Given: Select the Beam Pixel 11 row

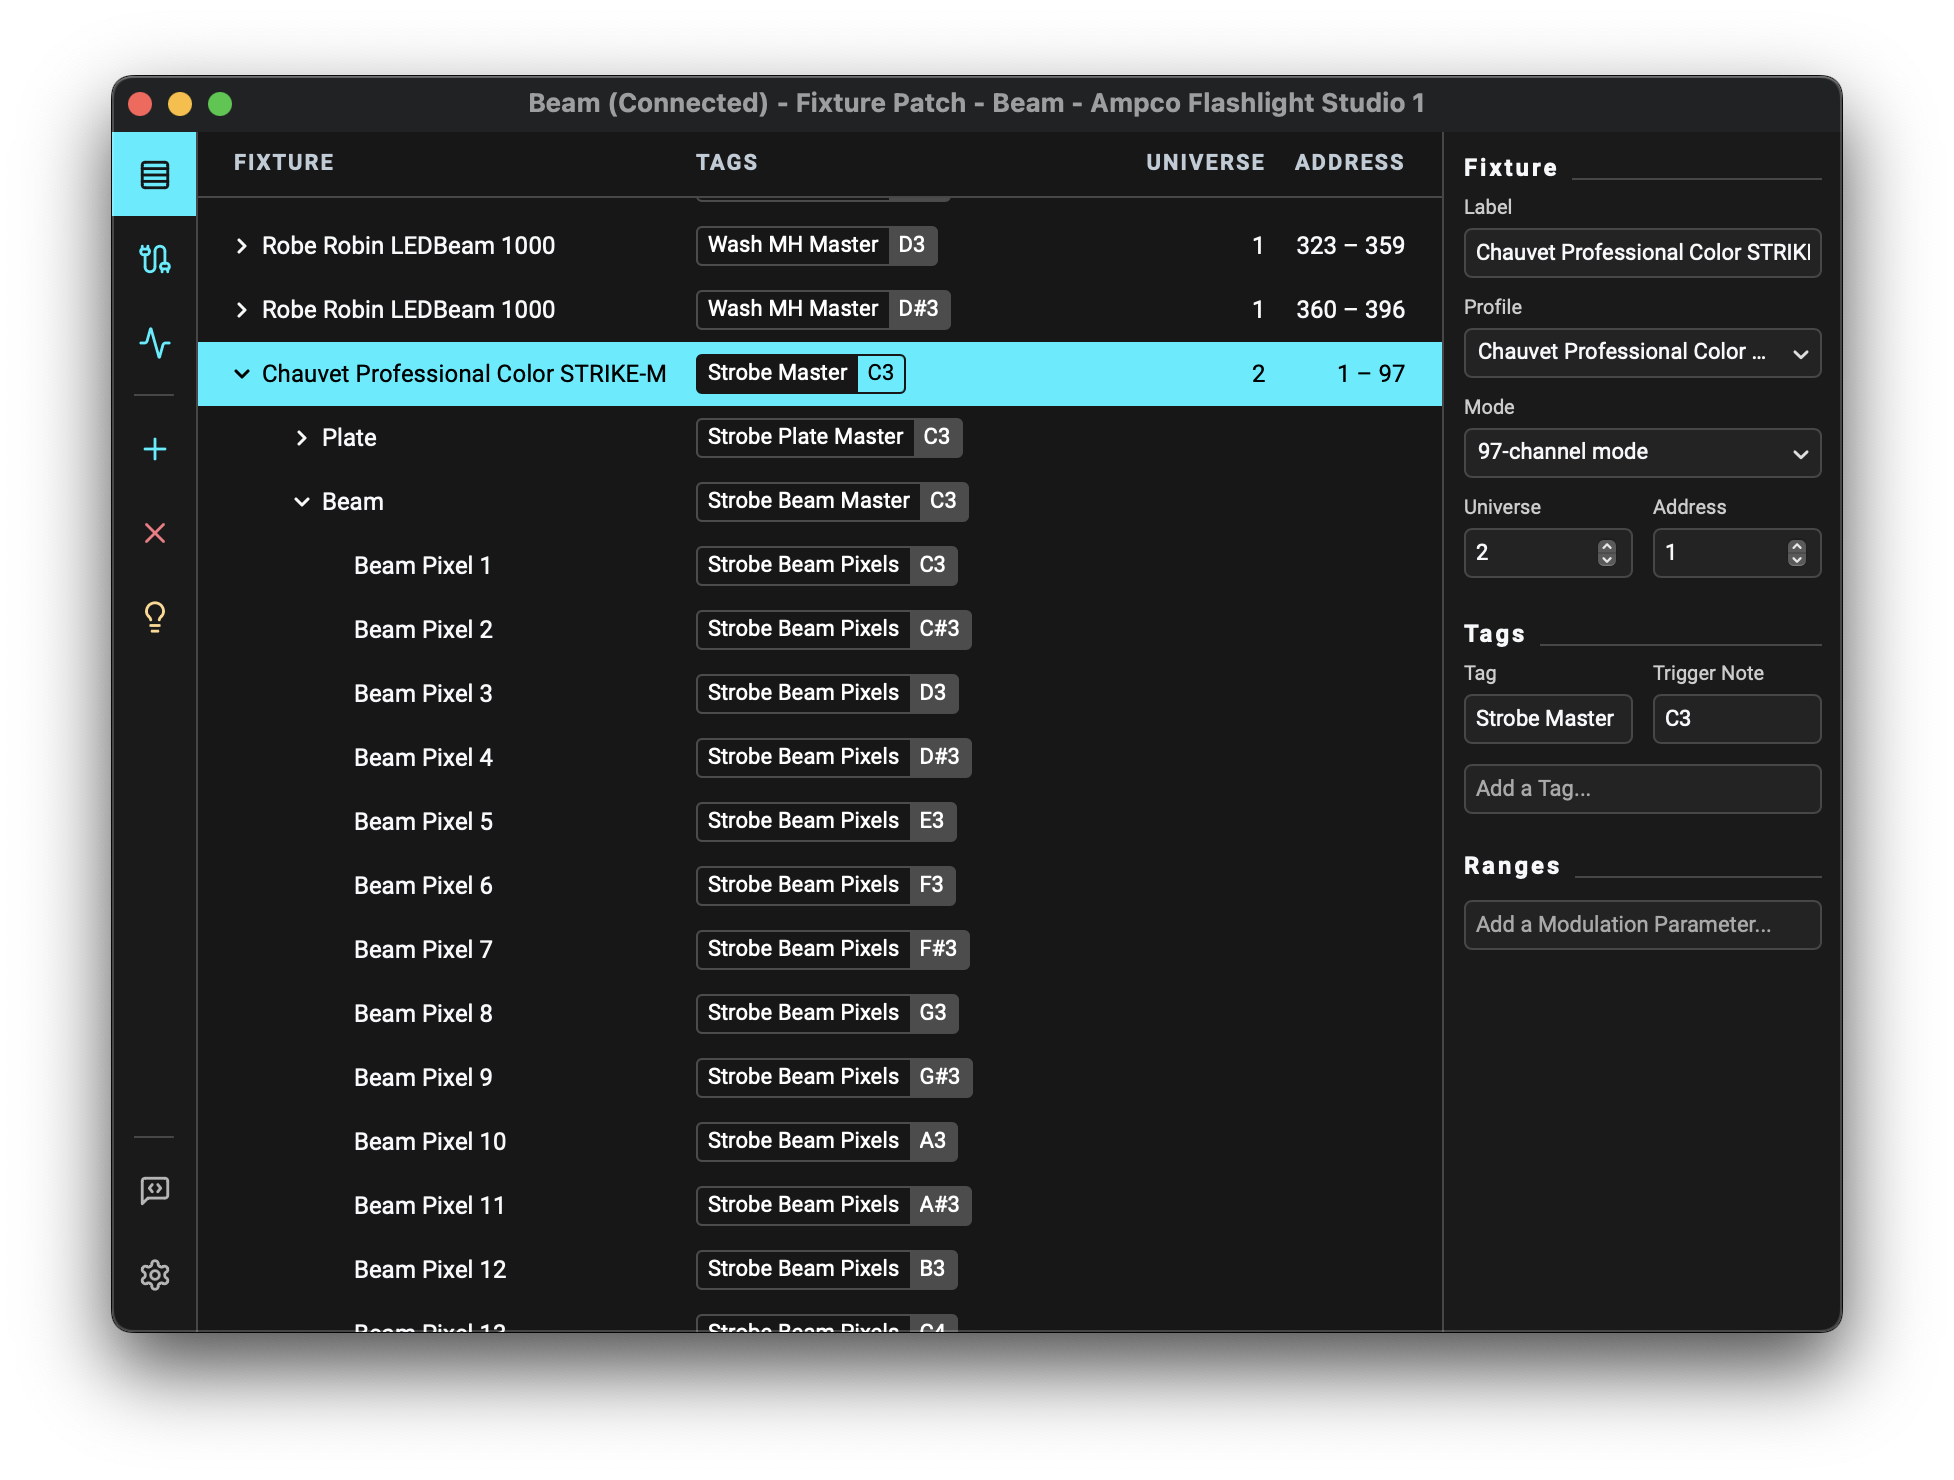Looking at the screenshot, I should 819,1206.
